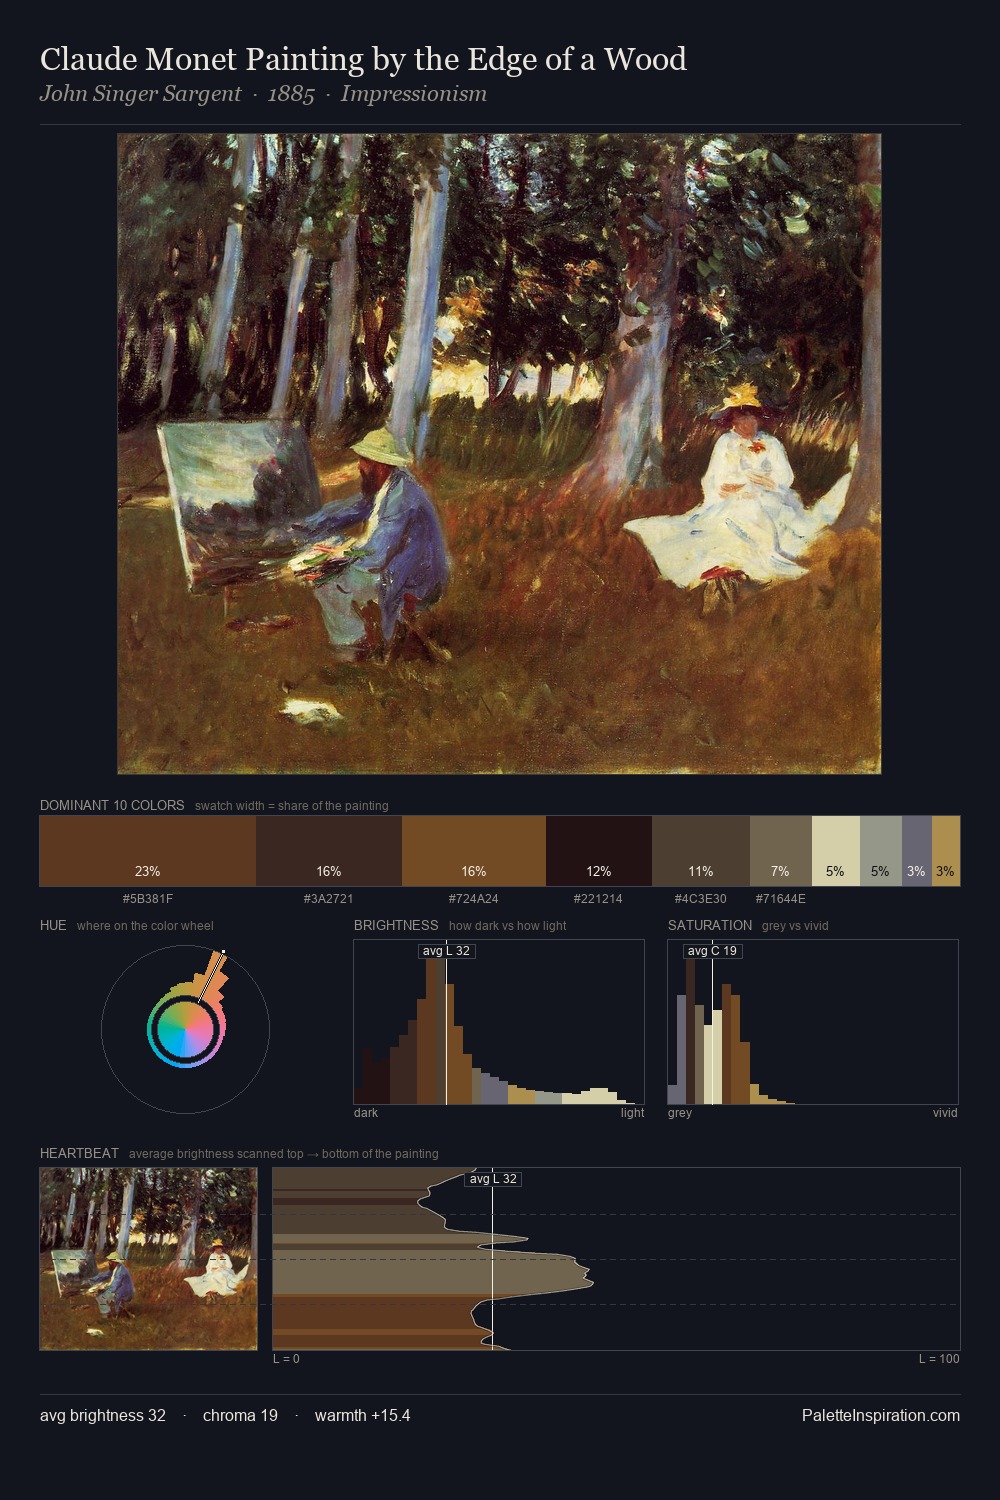Viewport: 1000px width, 1500px height.
Task: Select the 12% near-black swatch #221214
Action: (599, 851)
